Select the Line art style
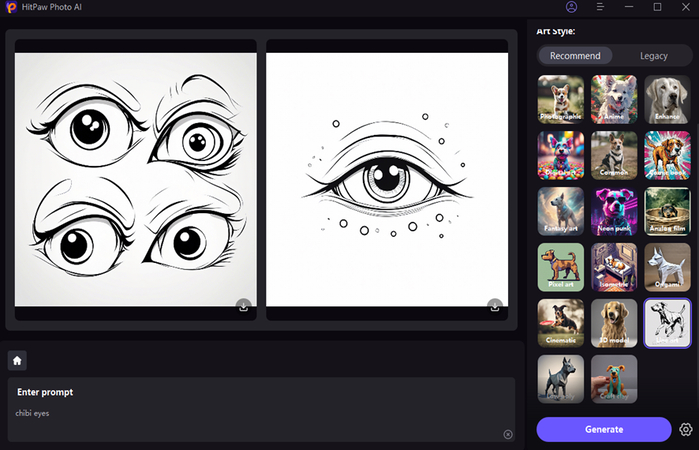Screen dimensions: 699x450 [x=667, y=323]
